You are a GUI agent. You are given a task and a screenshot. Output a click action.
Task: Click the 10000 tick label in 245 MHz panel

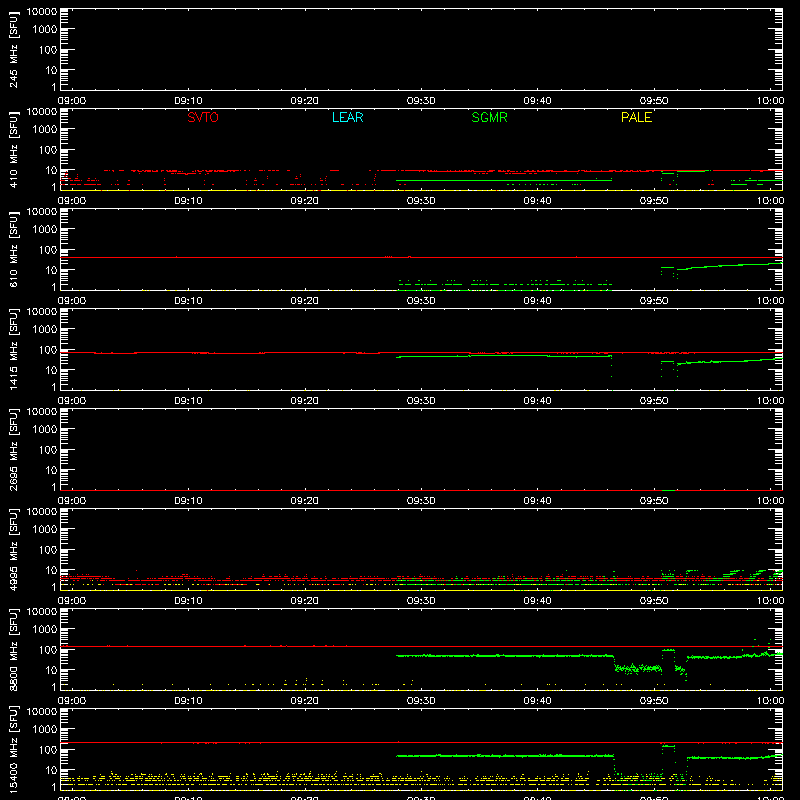coord(42,12)
